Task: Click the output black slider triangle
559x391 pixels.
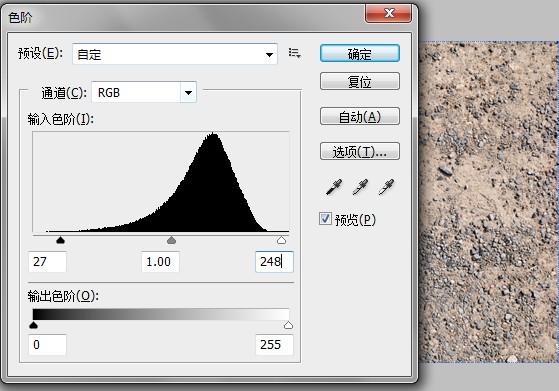Action: tap(34, 325)
